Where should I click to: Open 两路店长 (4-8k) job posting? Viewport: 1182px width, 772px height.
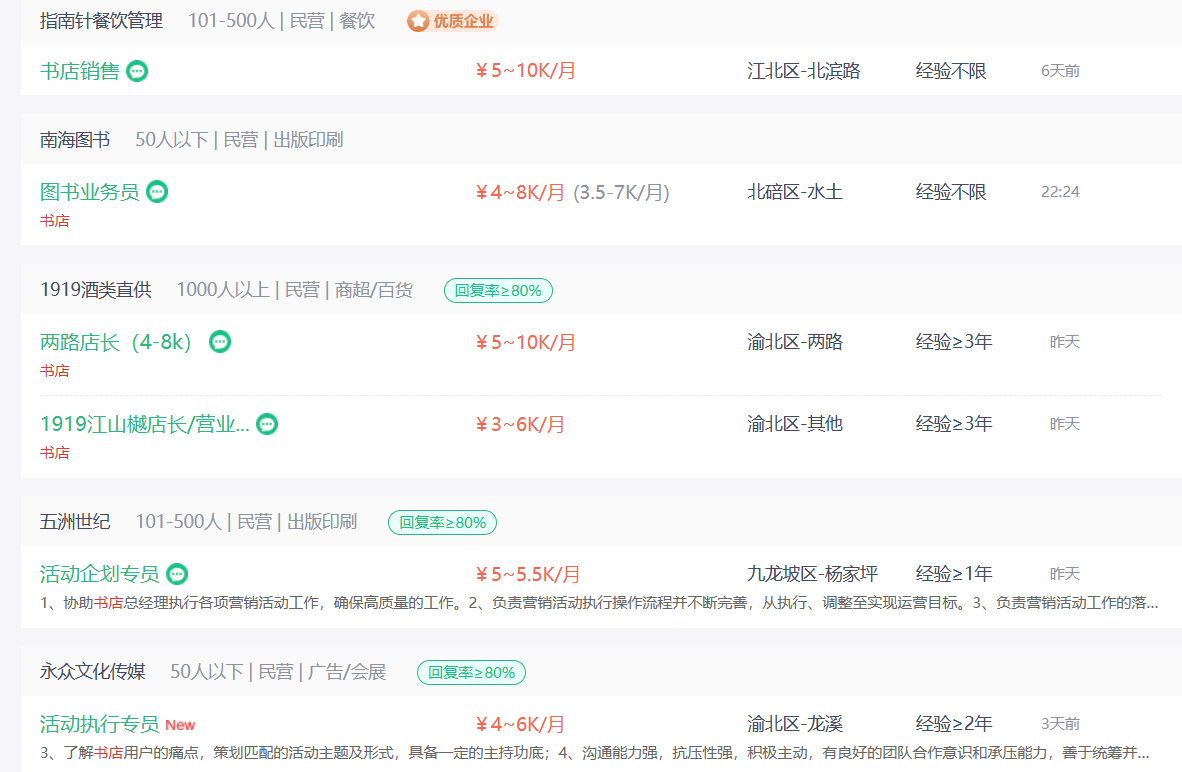pyautogui.click(x=116, y=342)
